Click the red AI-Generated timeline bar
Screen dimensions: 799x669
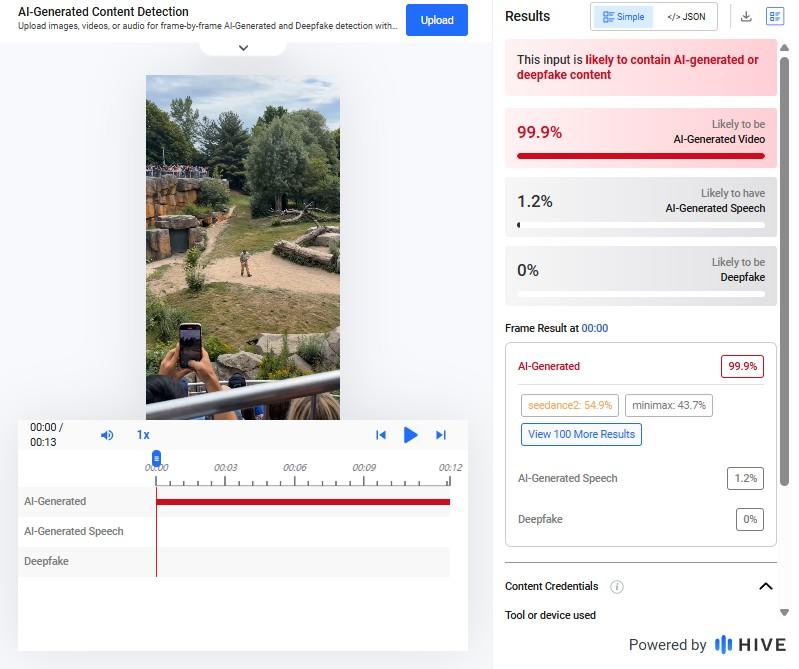pos(303,502)
